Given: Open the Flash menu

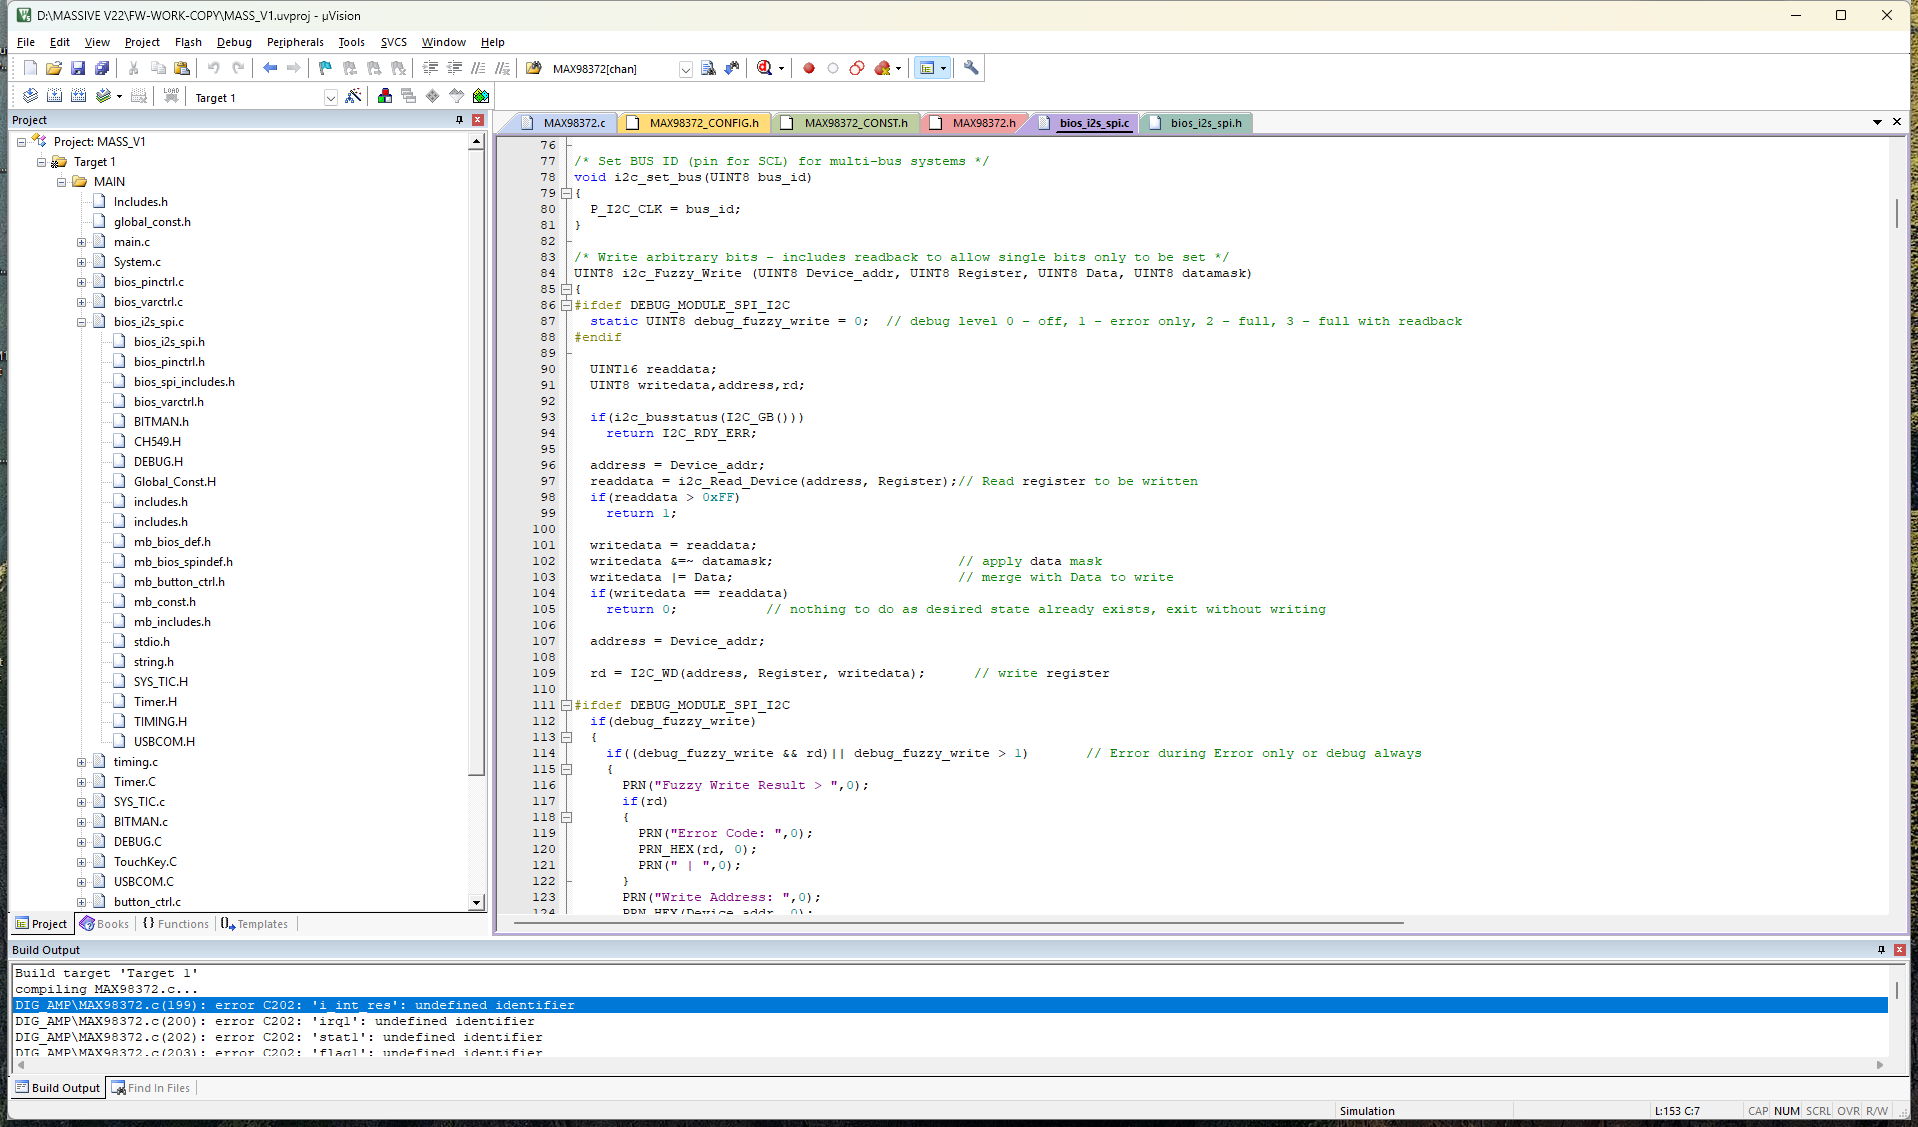Looking at the screenshot, I should tap(188, 42).
